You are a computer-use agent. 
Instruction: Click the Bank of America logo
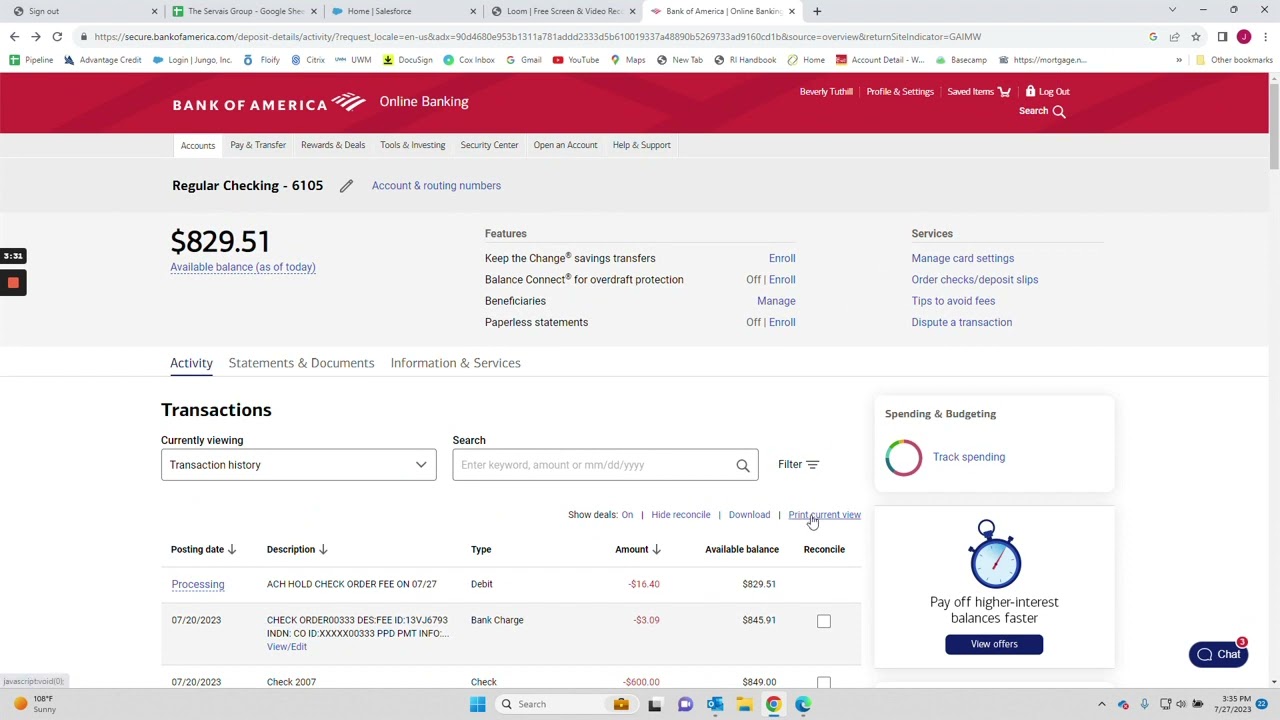point(269,102)
